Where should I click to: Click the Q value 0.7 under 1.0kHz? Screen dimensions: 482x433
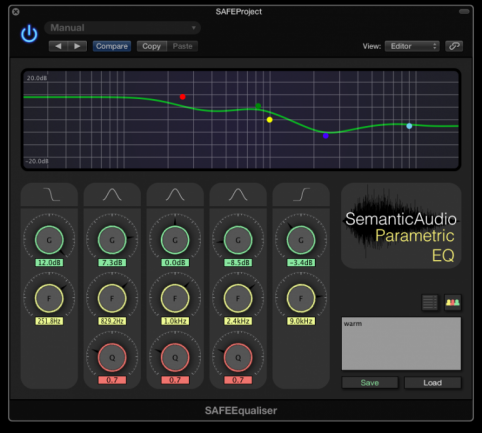pos(175,380)
